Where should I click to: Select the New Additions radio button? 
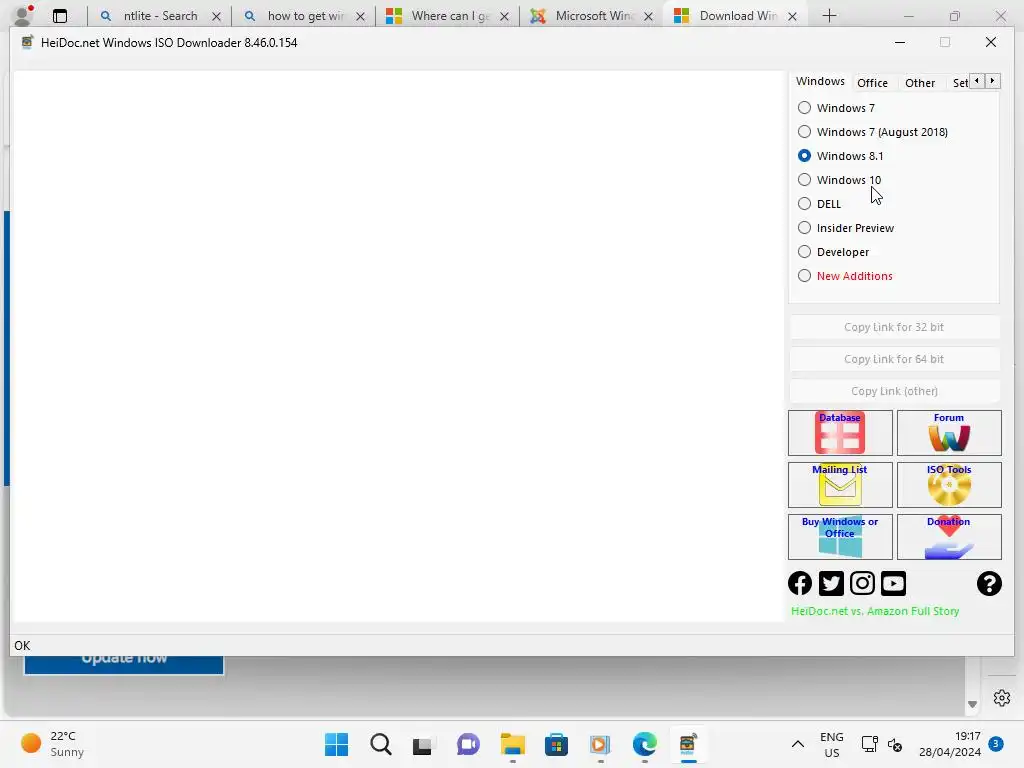(805, 276)
